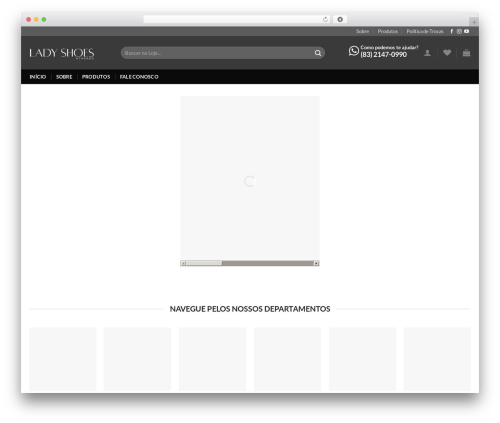Image resolution: width=500 pixels, height=423 pixels.
Task: Click the Lady Shoes logo
Action: pyautogui.click(x=62, y=53)
